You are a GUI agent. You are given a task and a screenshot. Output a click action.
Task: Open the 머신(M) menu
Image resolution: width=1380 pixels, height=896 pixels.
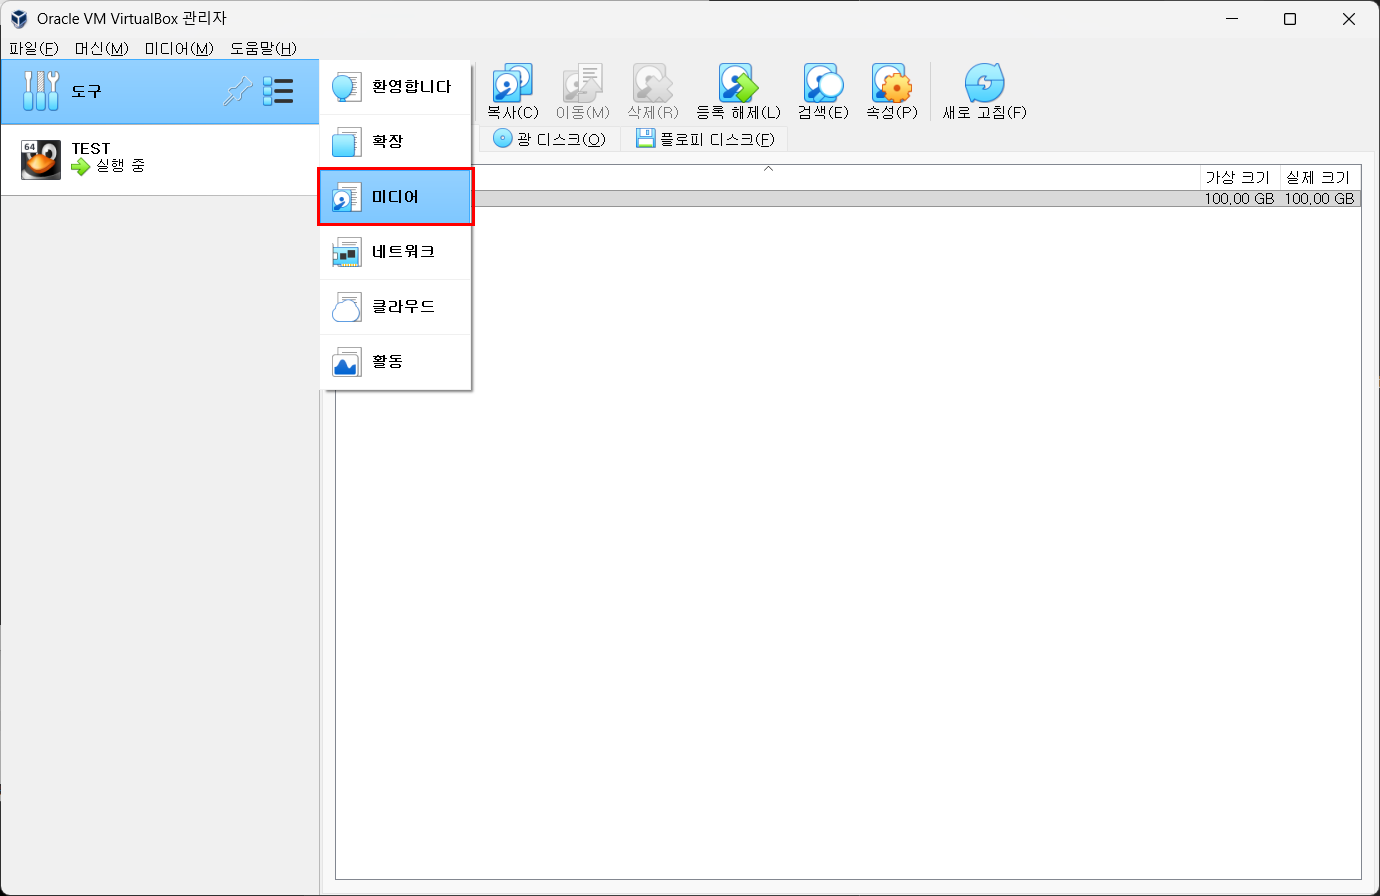pos(102,48)
